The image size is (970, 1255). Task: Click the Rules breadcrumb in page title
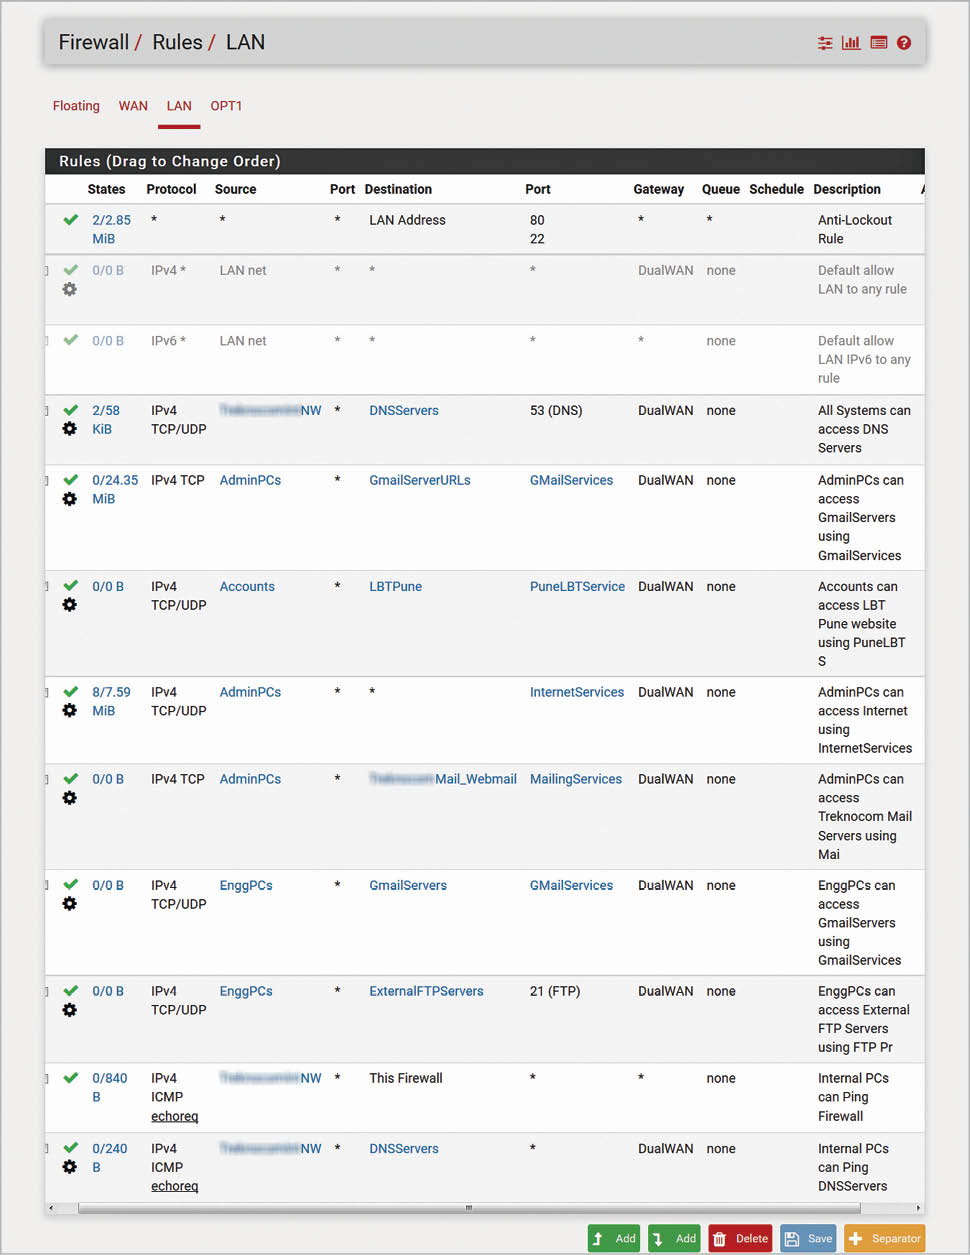point(177,42)
